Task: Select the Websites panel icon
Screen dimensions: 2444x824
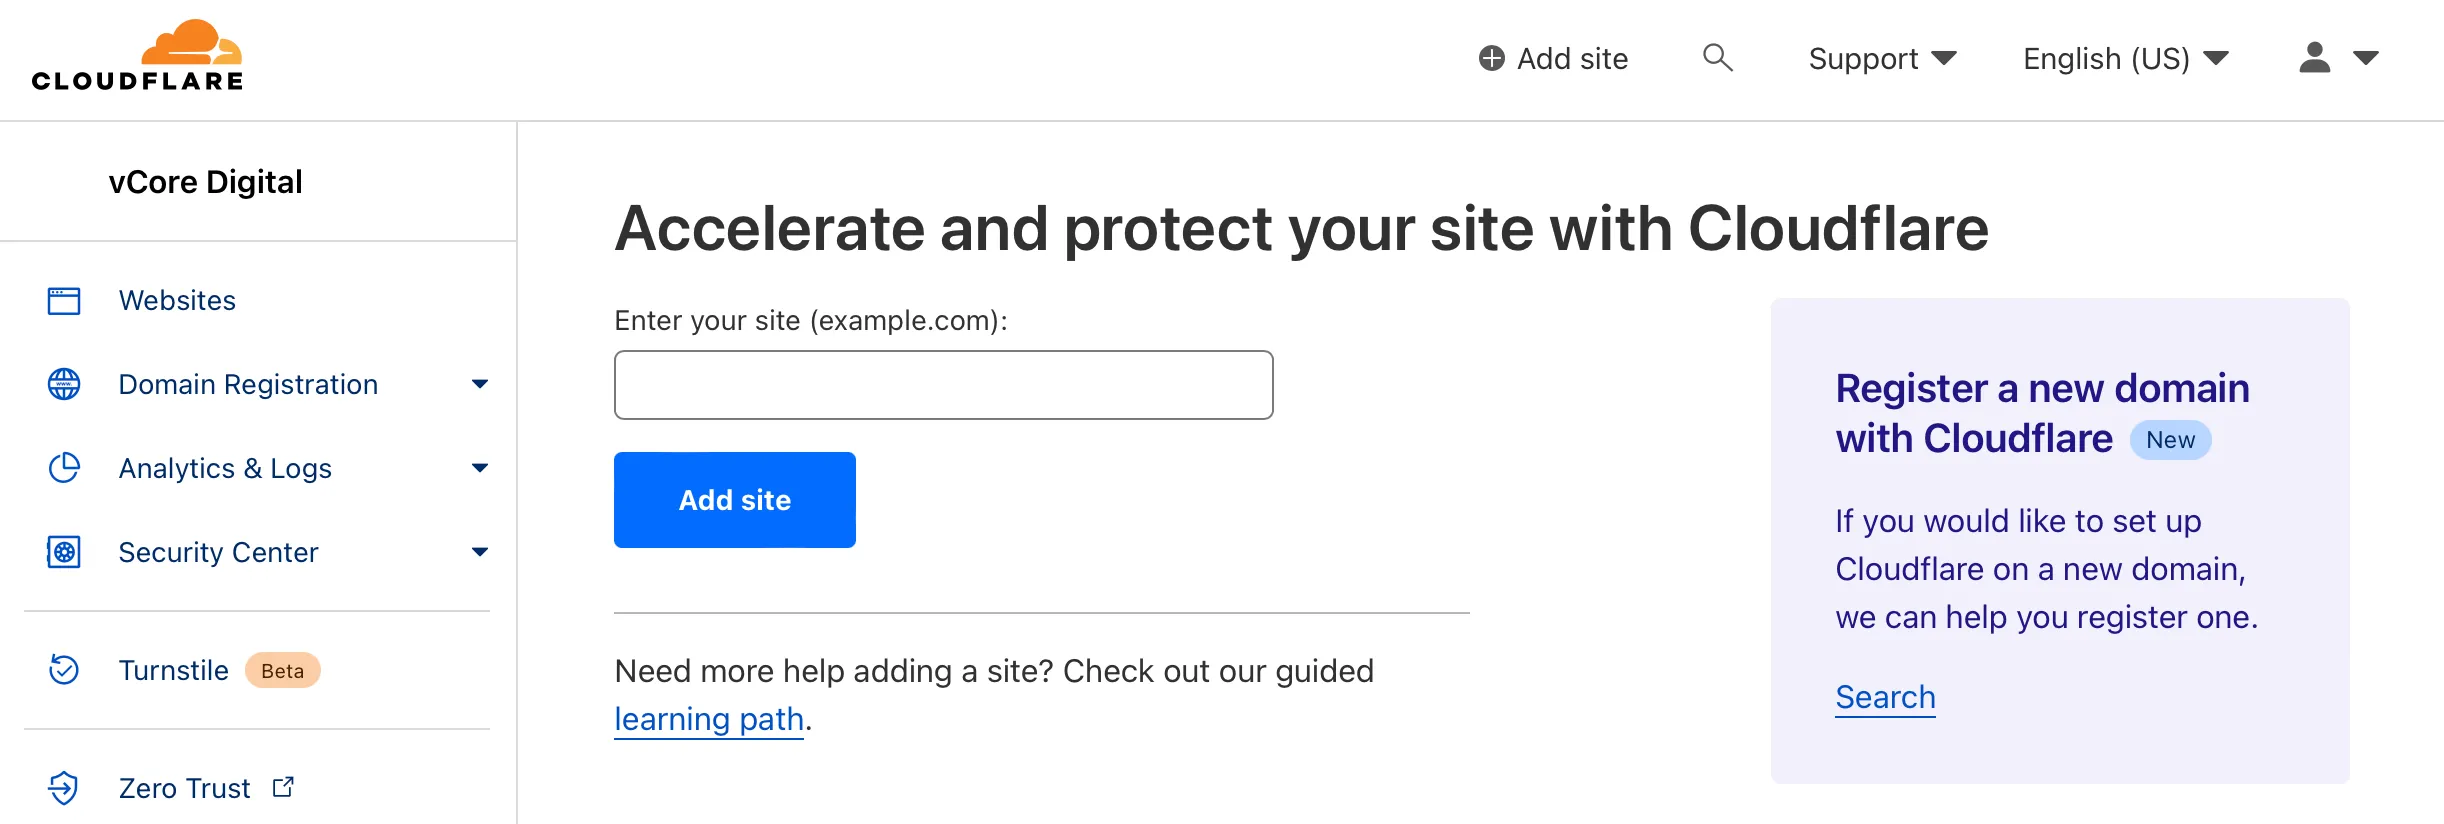Action: pos(64,300)
